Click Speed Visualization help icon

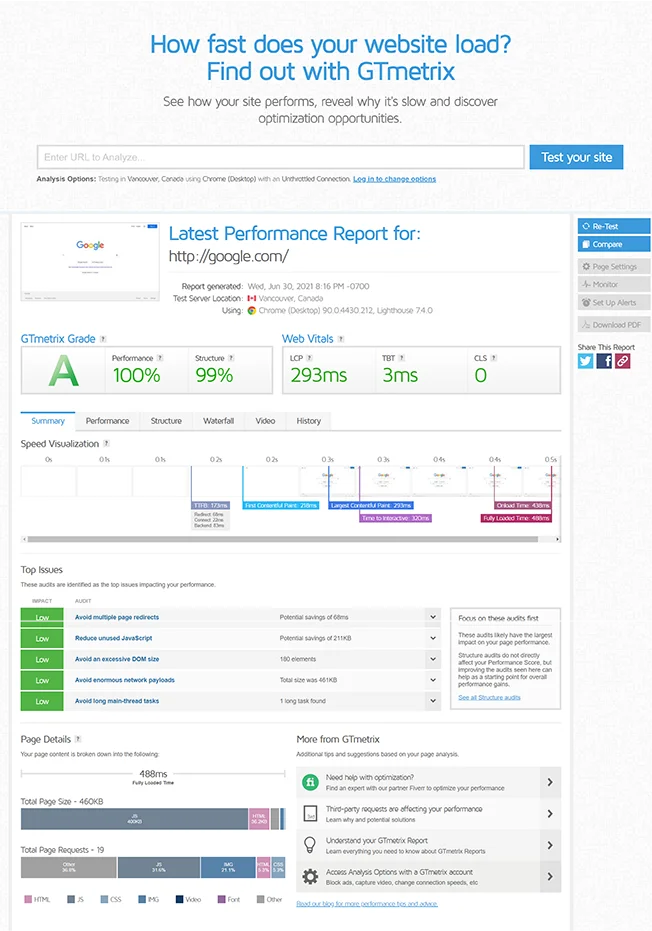click(106, 444)
